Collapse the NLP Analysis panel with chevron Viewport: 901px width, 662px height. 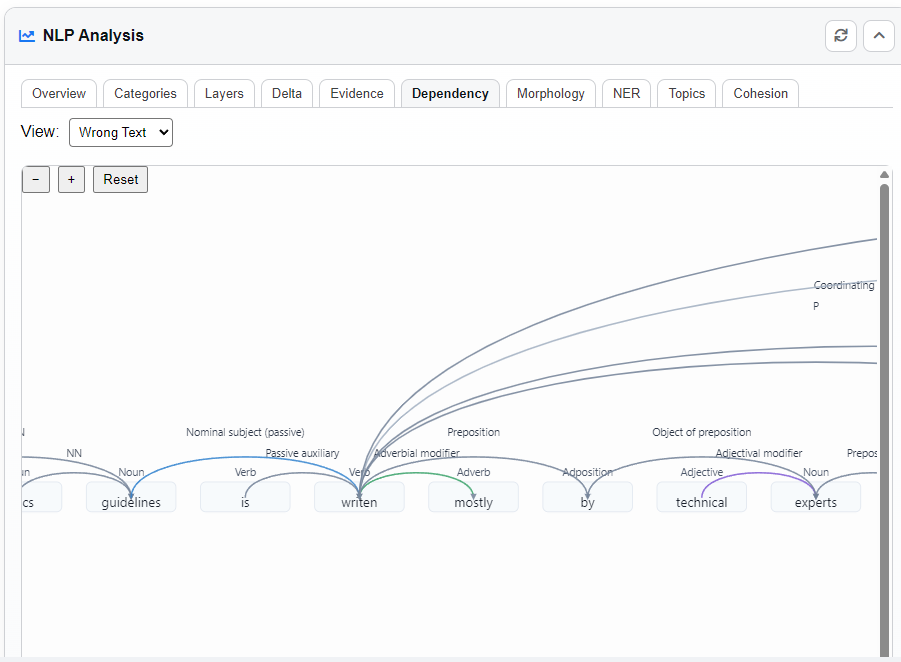click(x=878, y=36)
